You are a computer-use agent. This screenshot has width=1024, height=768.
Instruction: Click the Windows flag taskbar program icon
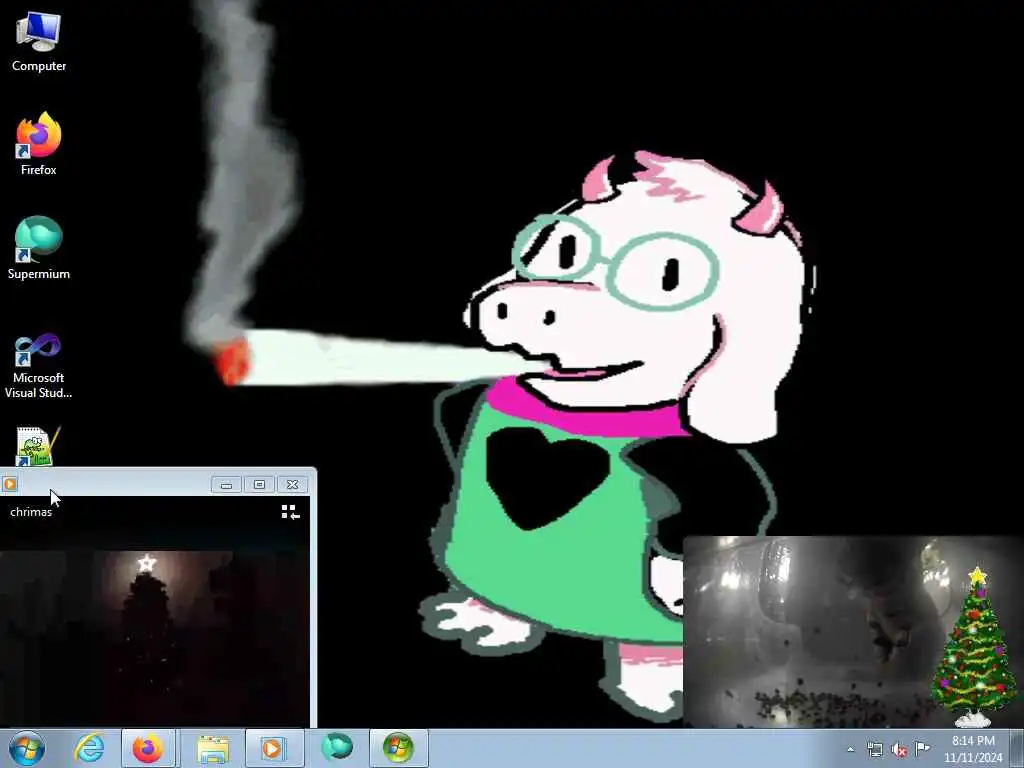point(398,748)
